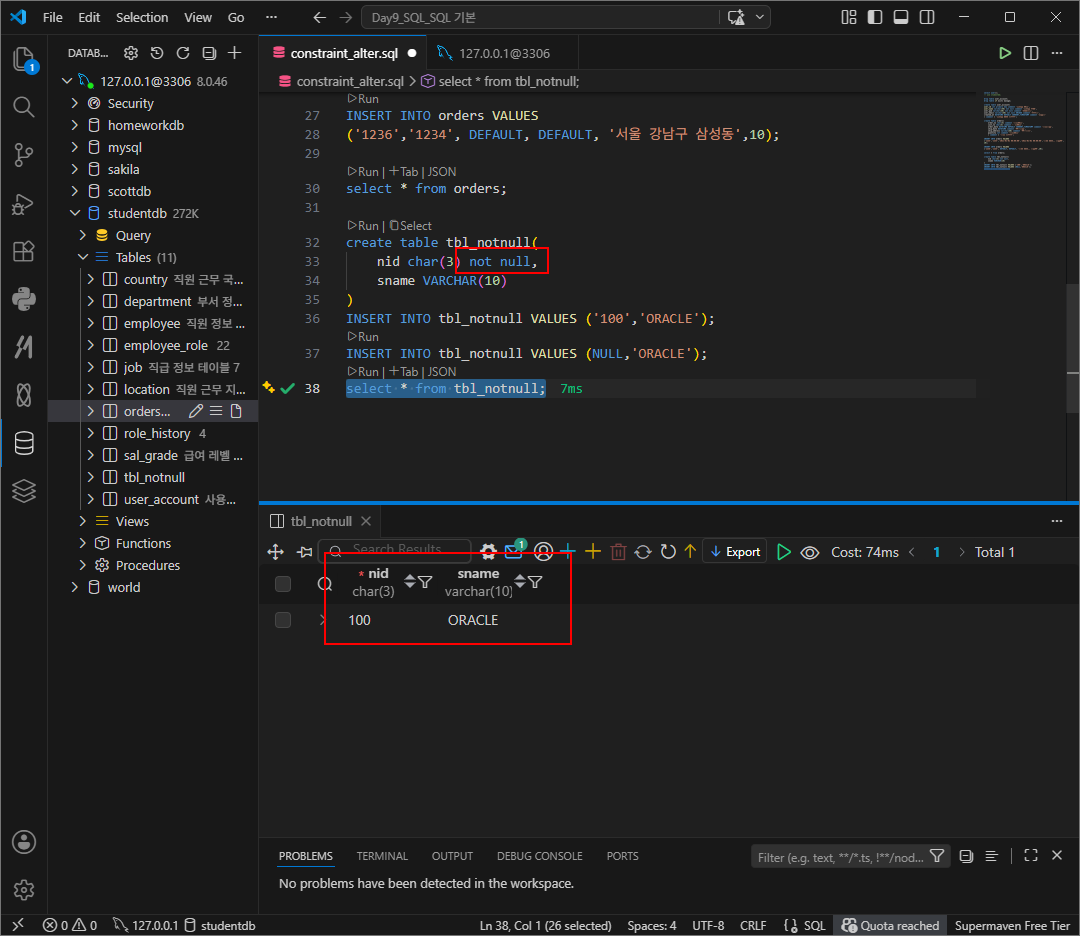Viewport: 1080px width, 936px height.
Task: Click the pin icon in result toolbar
Action: click(x=304, y=552)
